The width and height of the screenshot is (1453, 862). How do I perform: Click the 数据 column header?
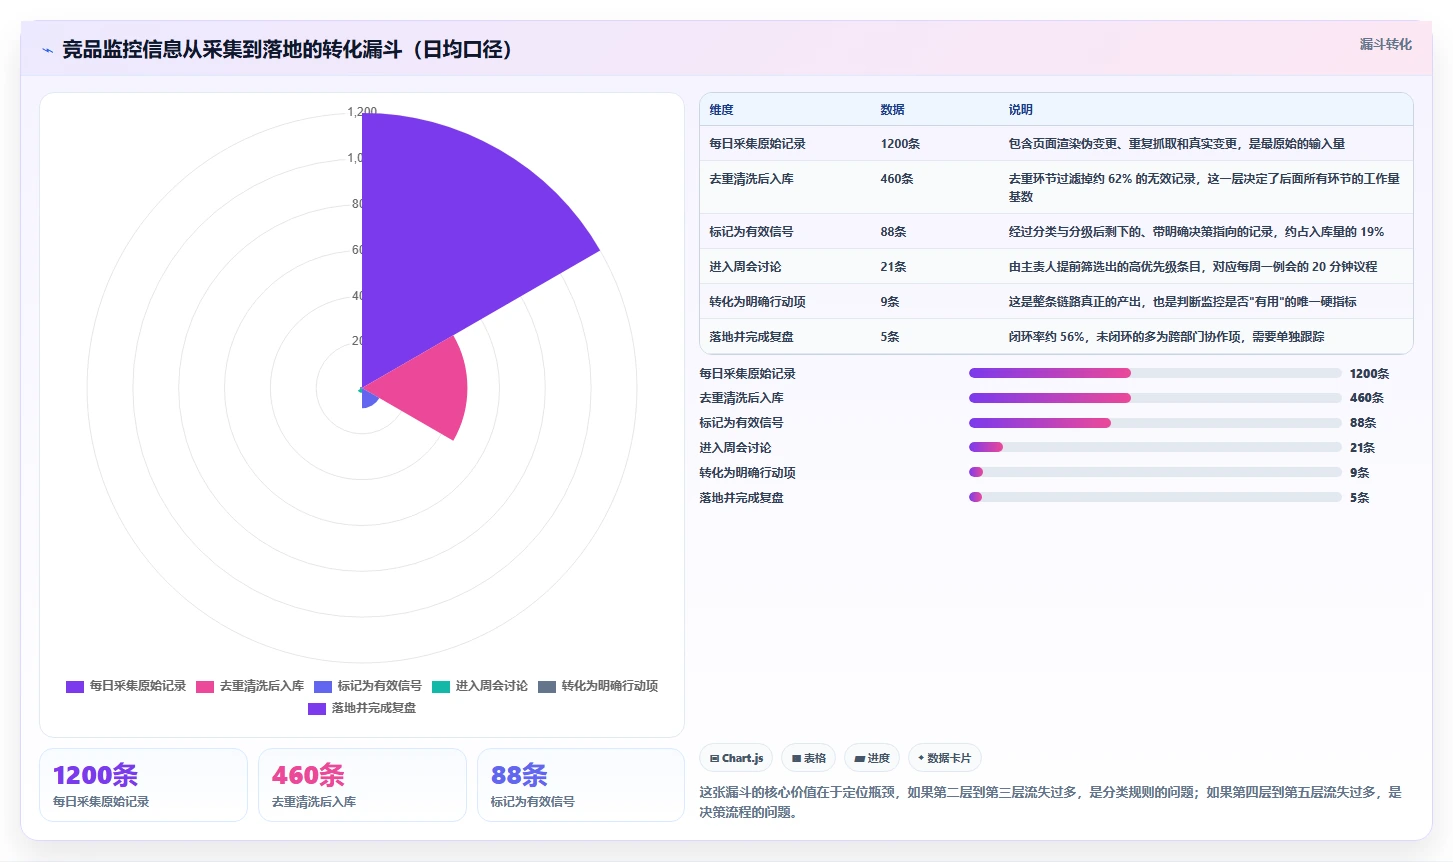[892, 110]
